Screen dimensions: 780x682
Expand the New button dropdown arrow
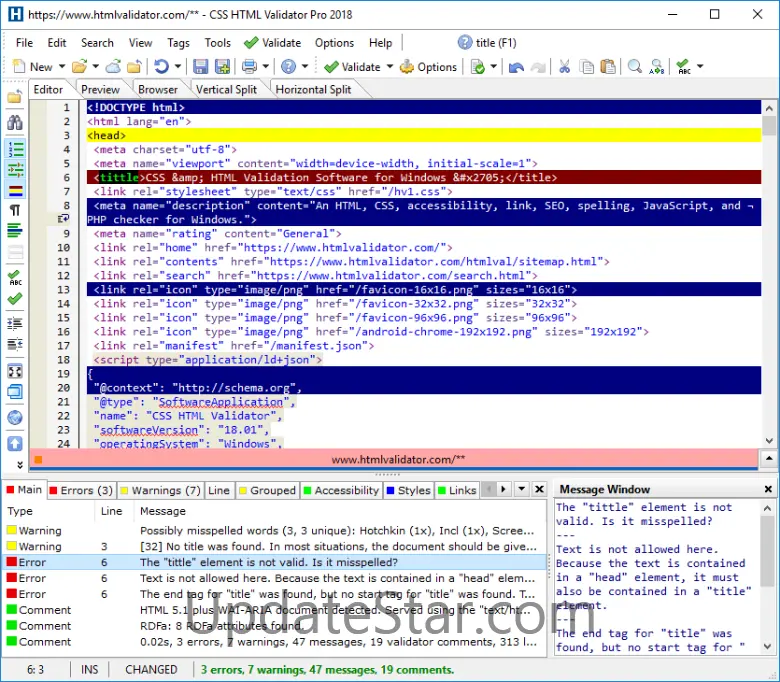click(62, 67)
